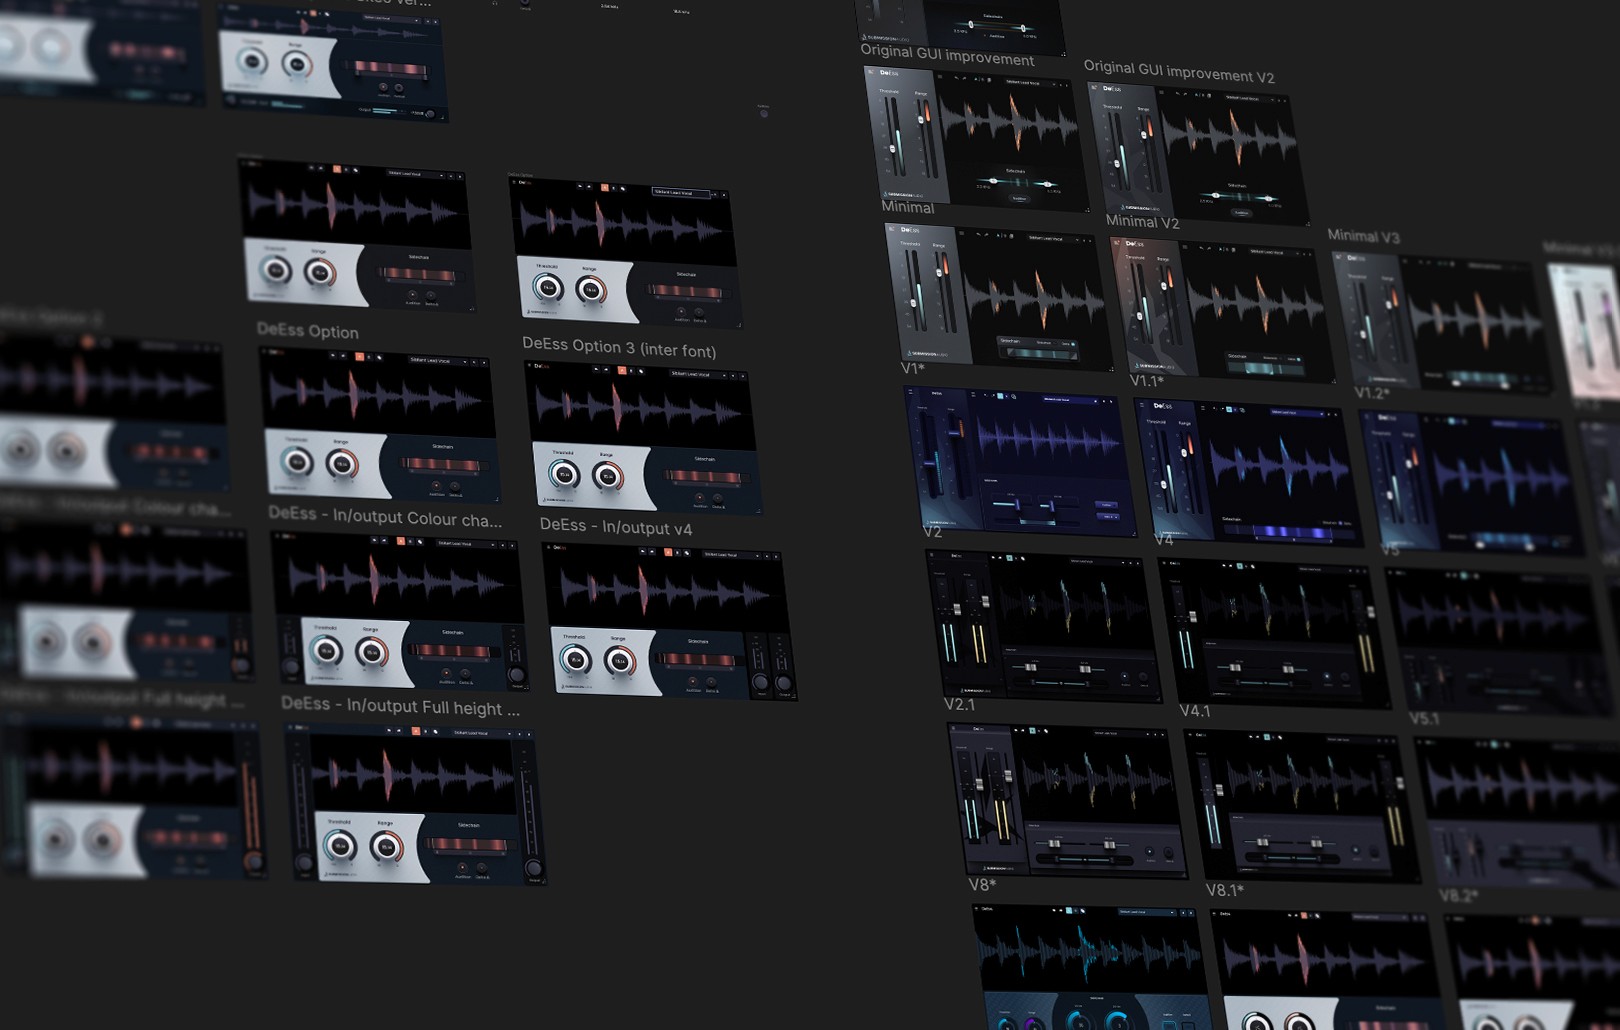The image size is (1620, 1030).
Task: Click the orange toolbar button in the DeEss Option frame
Action: coord(360,357)
